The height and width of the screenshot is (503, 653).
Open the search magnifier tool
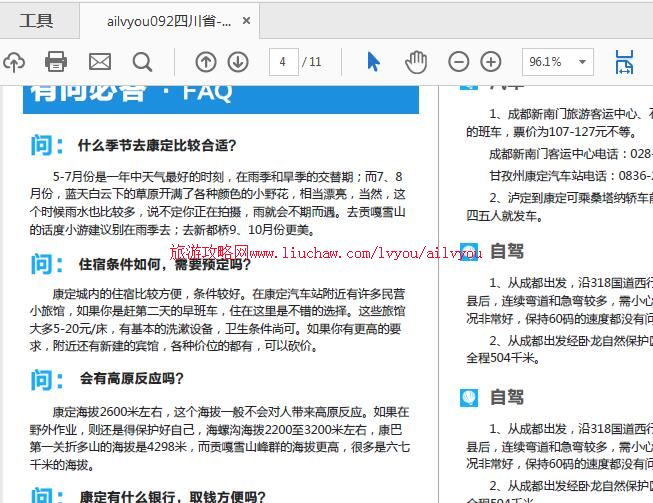143,62
